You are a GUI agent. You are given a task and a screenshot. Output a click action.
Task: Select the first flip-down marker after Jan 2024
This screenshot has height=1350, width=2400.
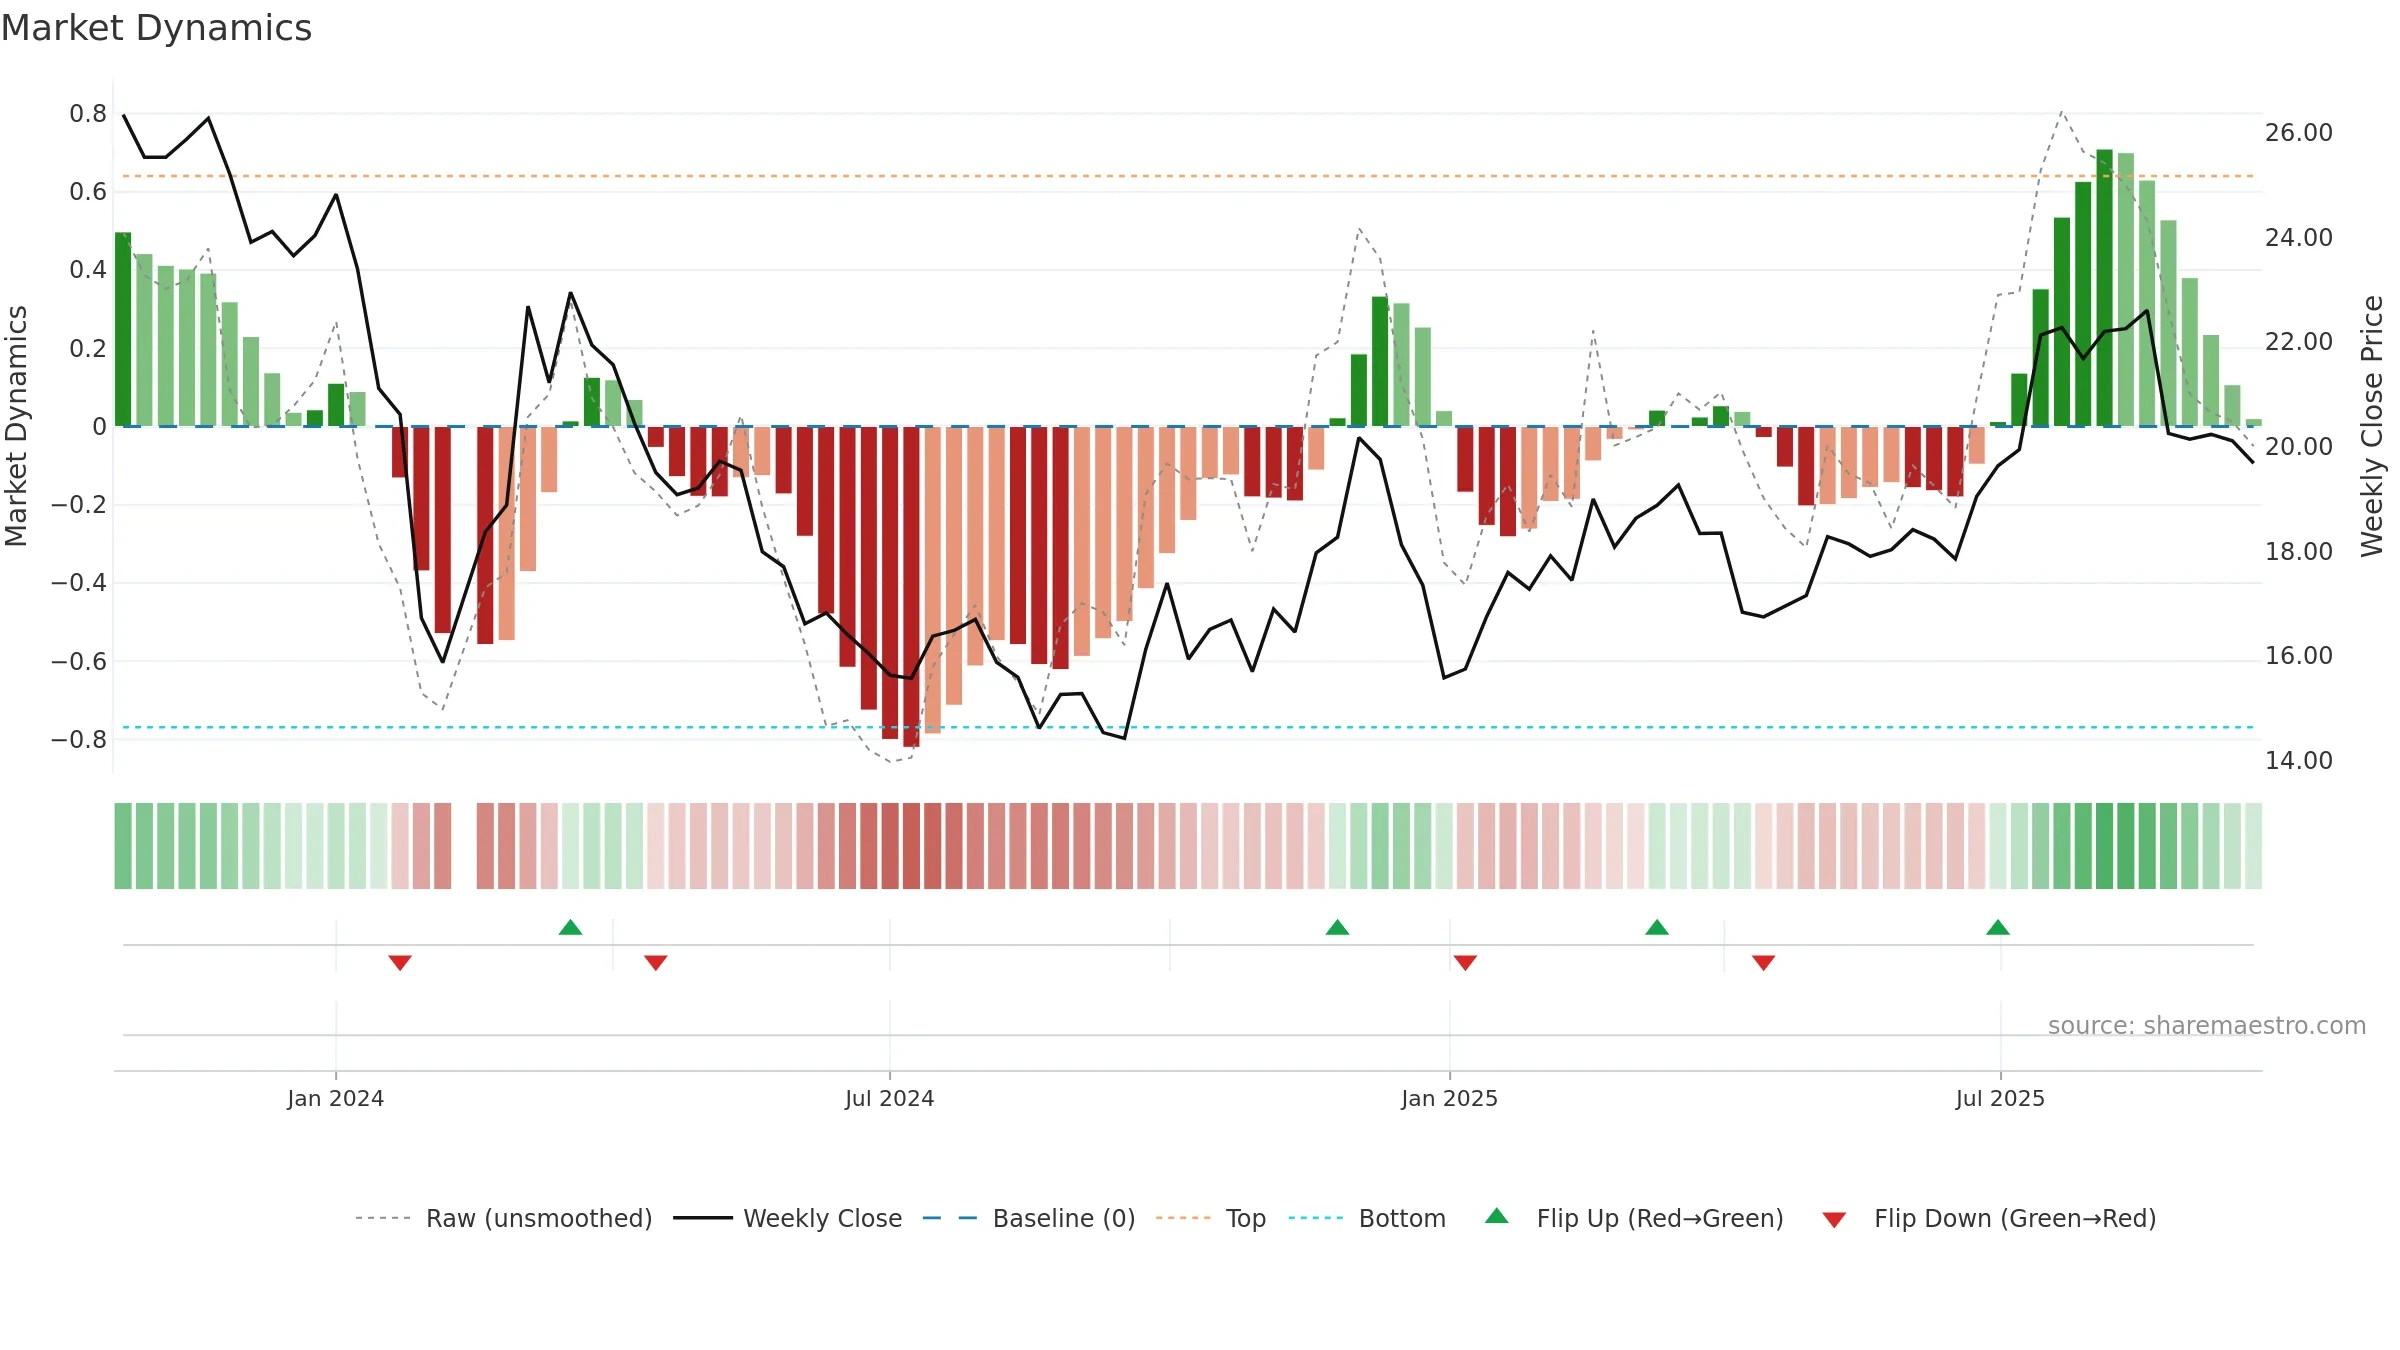[x=400, y=962]
